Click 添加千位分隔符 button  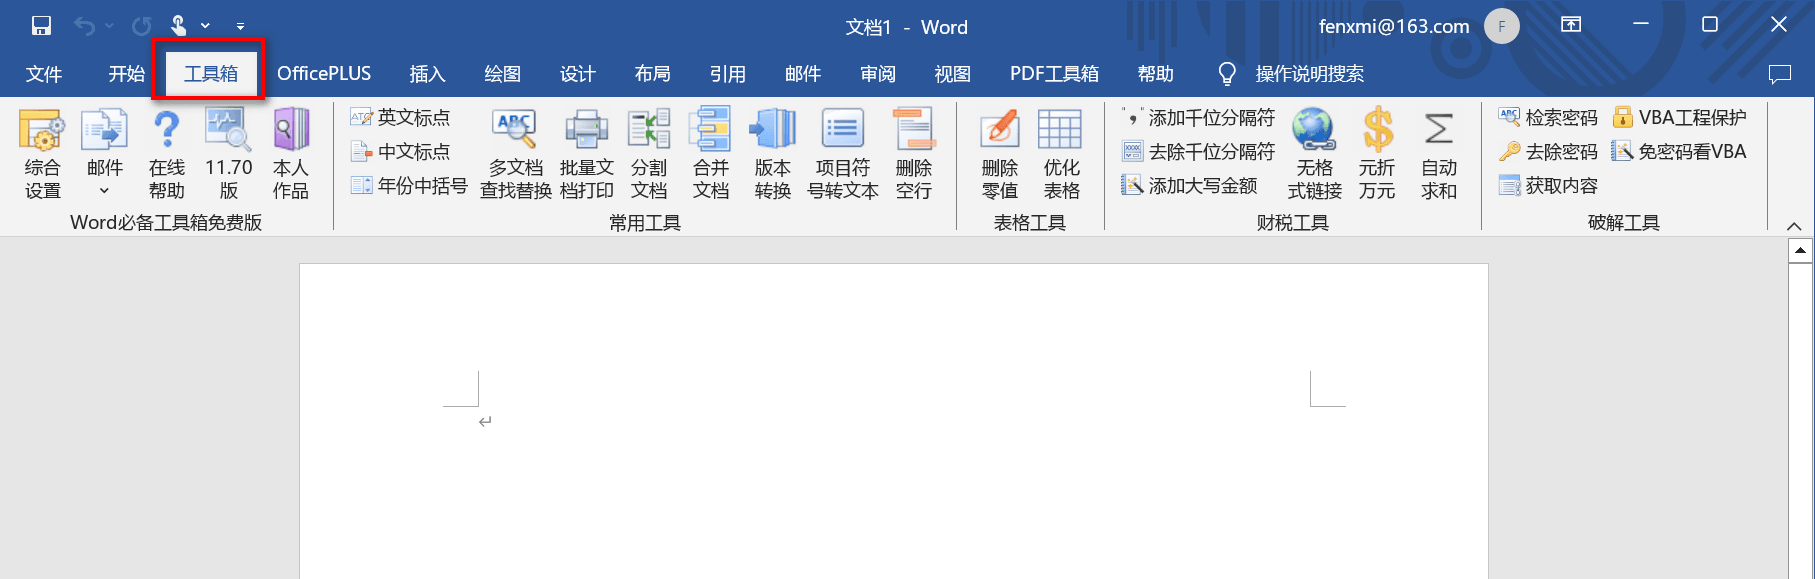(x=1199, y=118)
